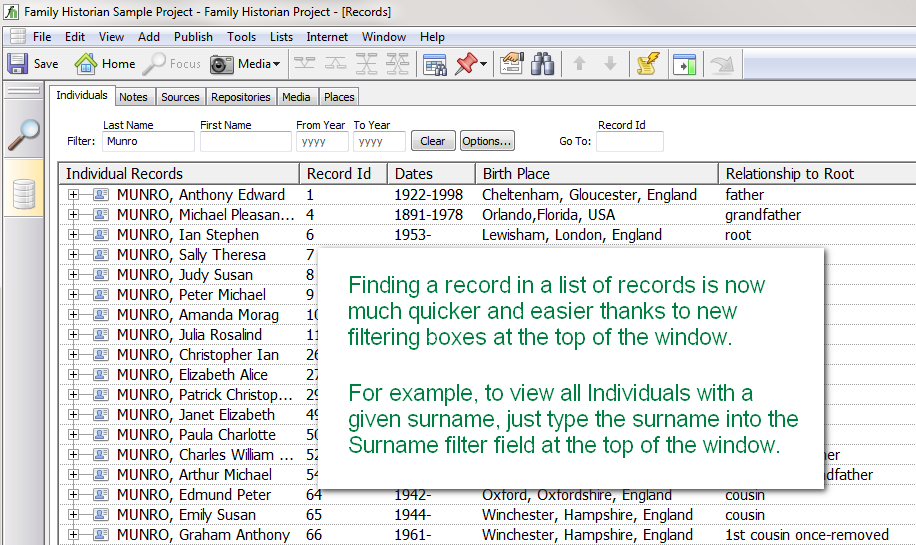This screenshot has height=545, width=916.
Task: Select the Individuals tab
Action: 82,95
